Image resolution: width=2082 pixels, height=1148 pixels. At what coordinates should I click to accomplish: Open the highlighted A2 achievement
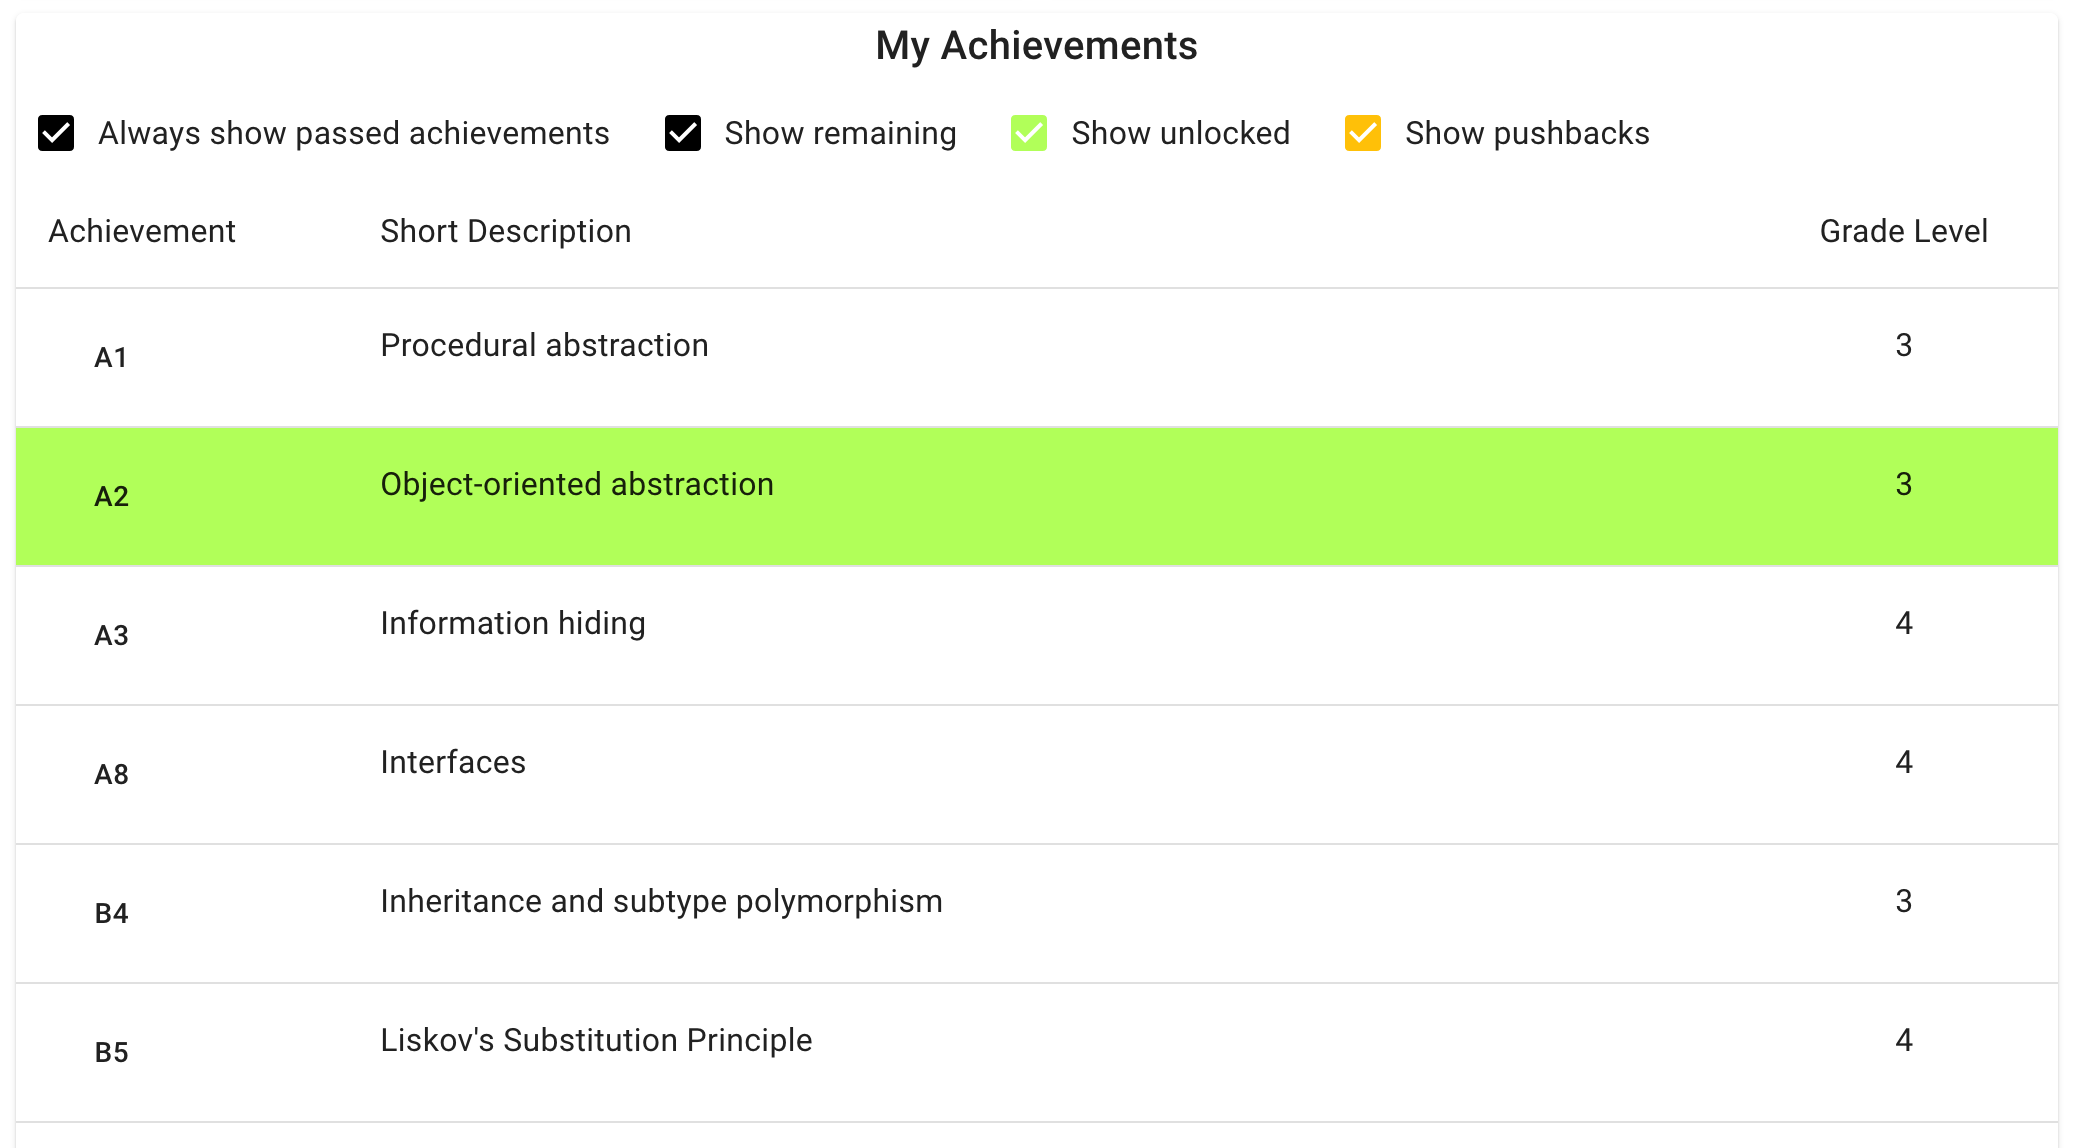[111, 496]
